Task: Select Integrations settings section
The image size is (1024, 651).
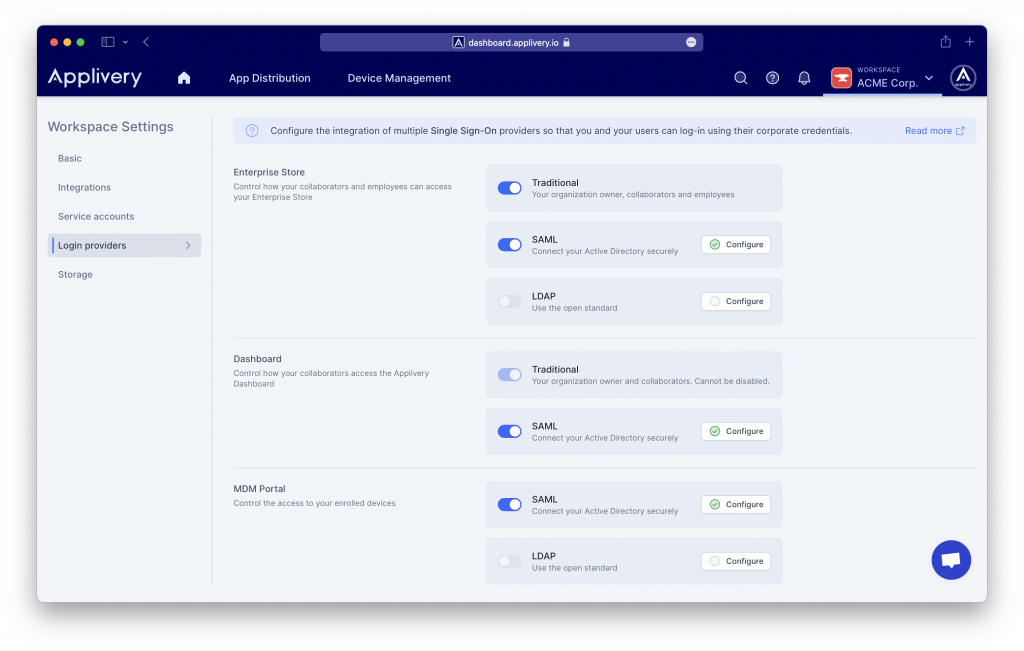Action: coord(84,187)
